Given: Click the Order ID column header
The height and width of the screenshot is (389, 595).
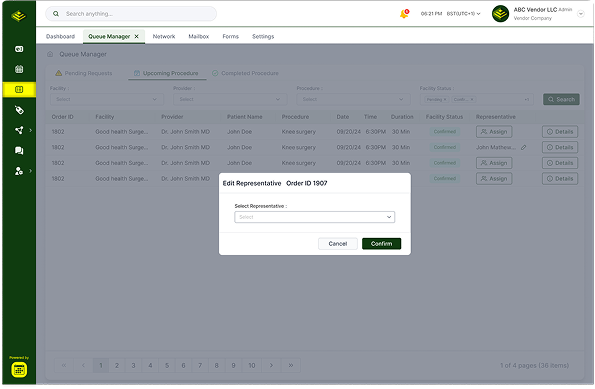Looking at the screenshot, I should tap(63, 117).
